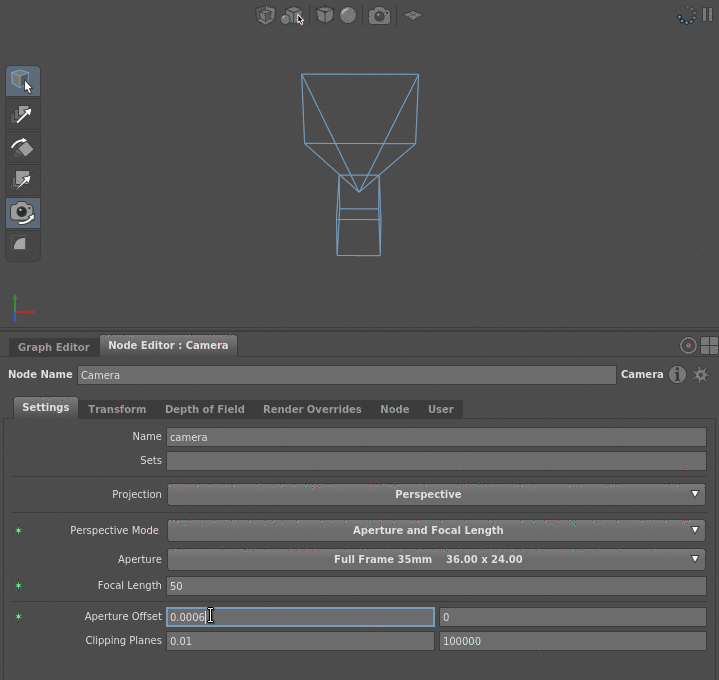Click the camera snapshot icon in the top toolbar
The image size is (719, 680).
[379, 15]
